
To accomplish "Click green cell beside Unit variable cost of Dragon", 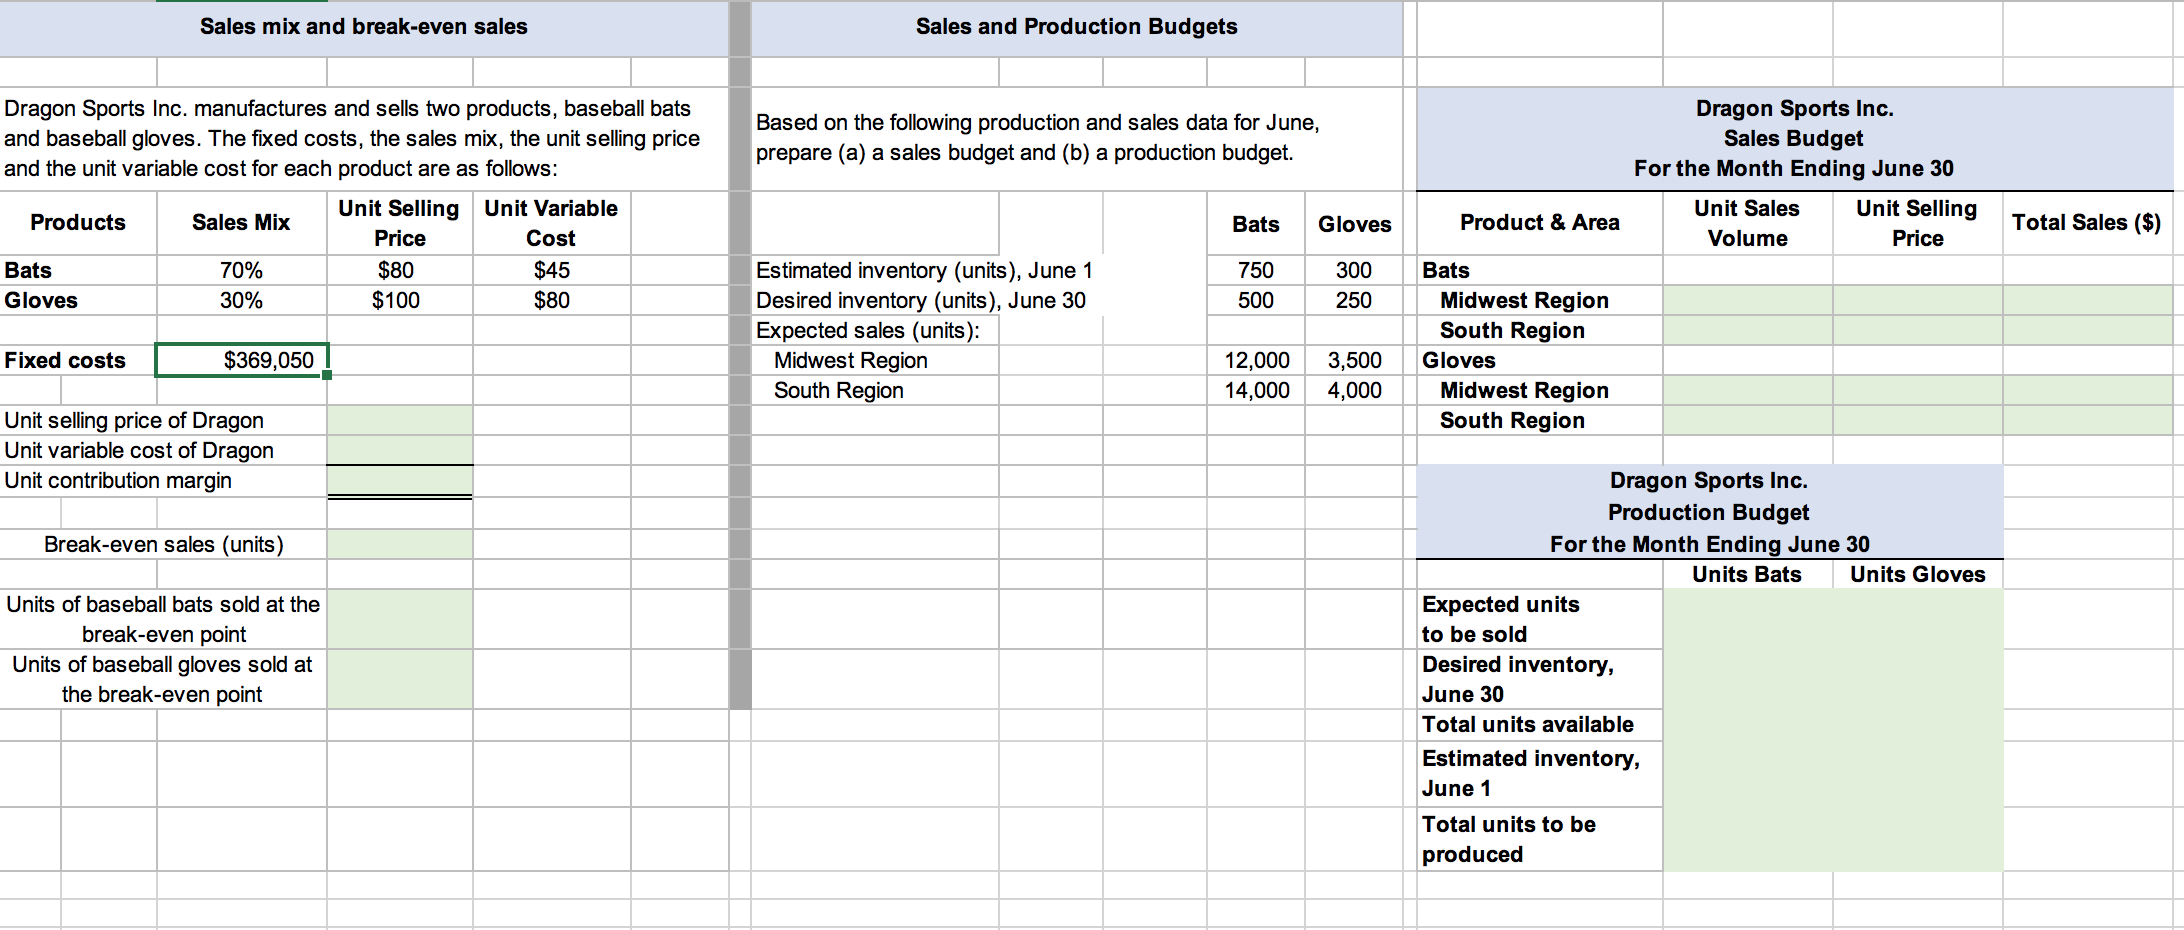I will [400, 450].
